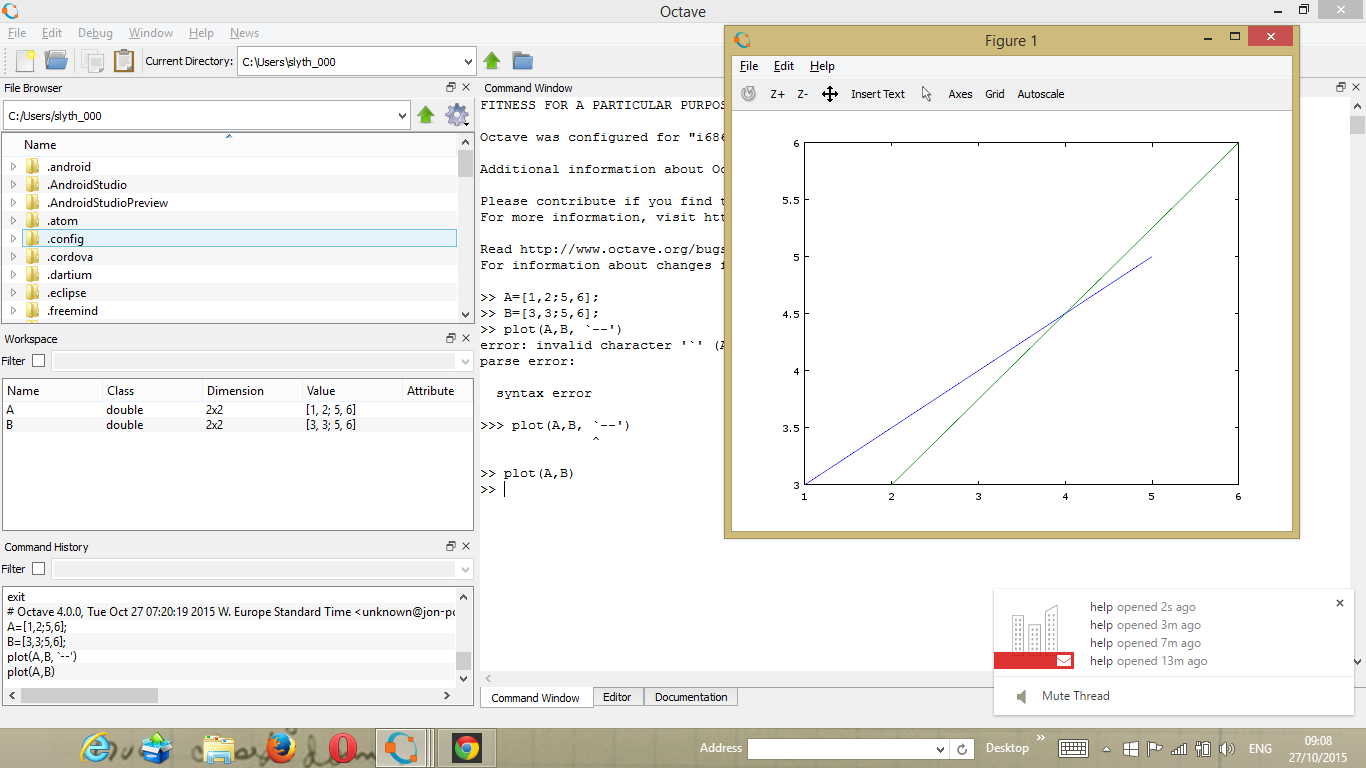
Task: Click Z+ zoom in on Figure 1
Action: click(x=777, y=94)
